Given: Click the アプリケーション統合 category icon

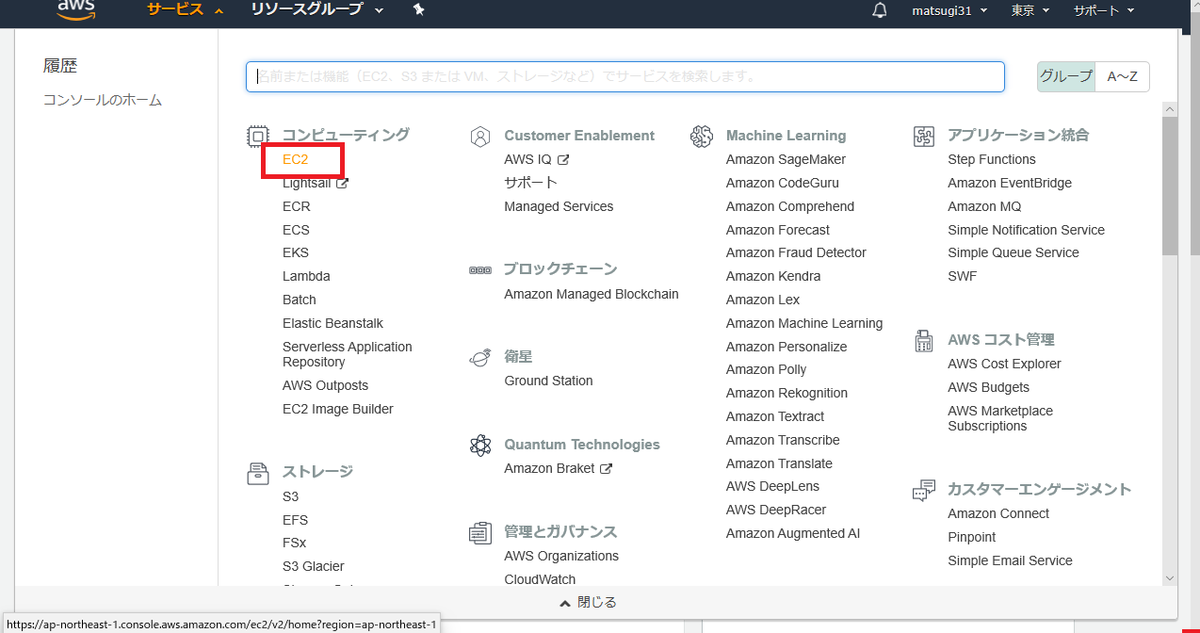Looking at the screenshot, I should tap(923, 136).
